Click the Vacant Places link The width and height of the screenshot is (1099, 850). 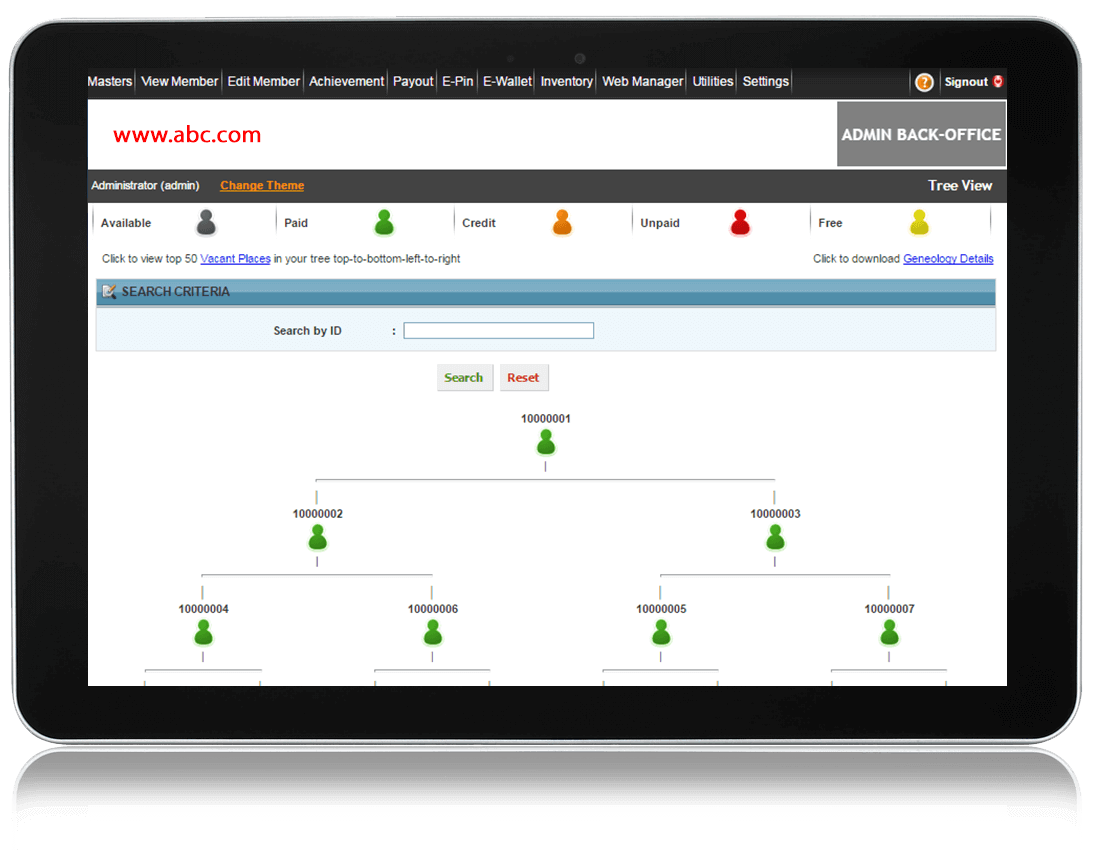point(235,258)
